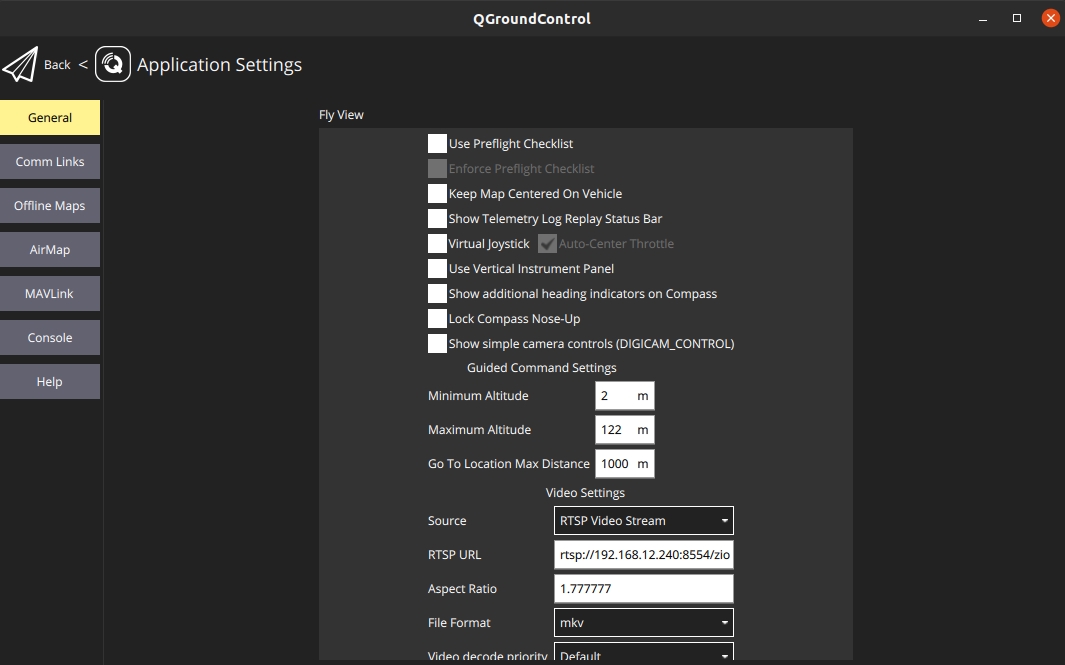Click the QGroundControl Q logo icon
This screenshot has height=665, width=1065.
(113, 65)
